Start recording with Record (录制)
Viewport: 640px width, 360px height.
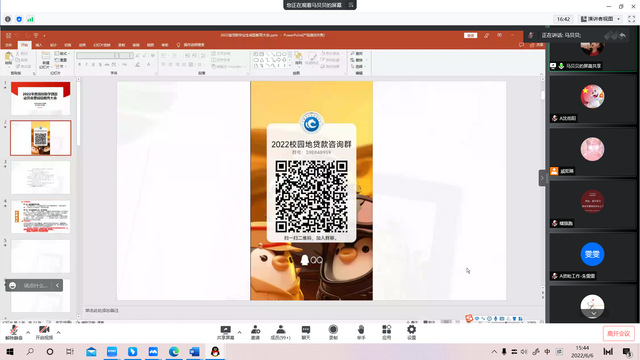pos(333,332)
